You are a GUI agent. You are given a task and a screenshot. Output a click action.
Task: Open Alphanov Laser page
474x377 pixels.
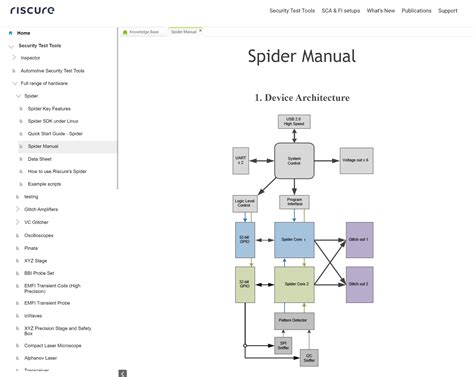click(x=40, y=358)
